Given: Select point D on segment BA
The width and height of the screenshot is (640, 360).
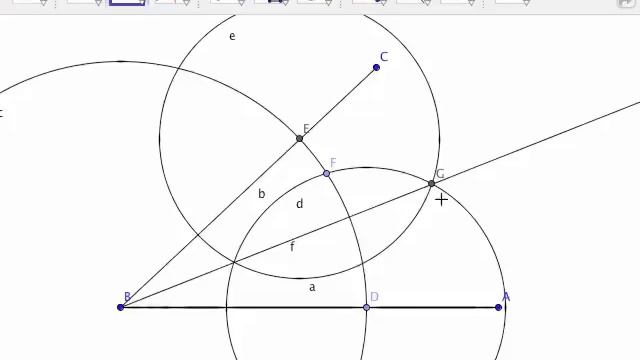Looking at the screenshot, I should [x=366, y=307].
